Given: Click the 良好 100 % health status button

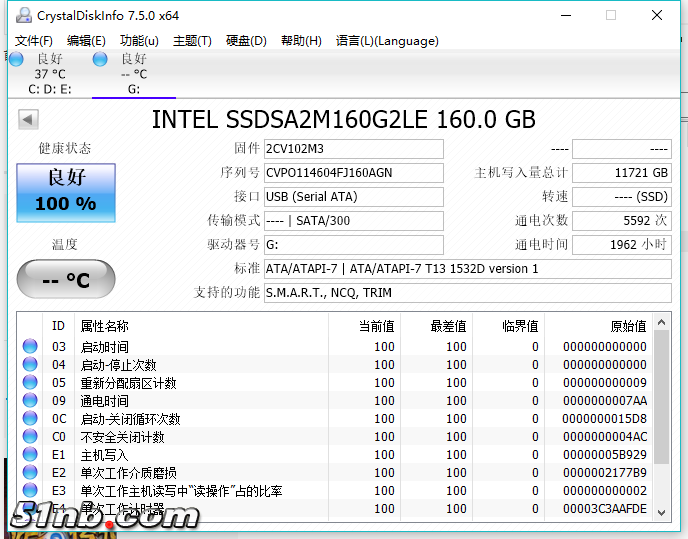Looking at the screenshot, I should tap(66, 192).
